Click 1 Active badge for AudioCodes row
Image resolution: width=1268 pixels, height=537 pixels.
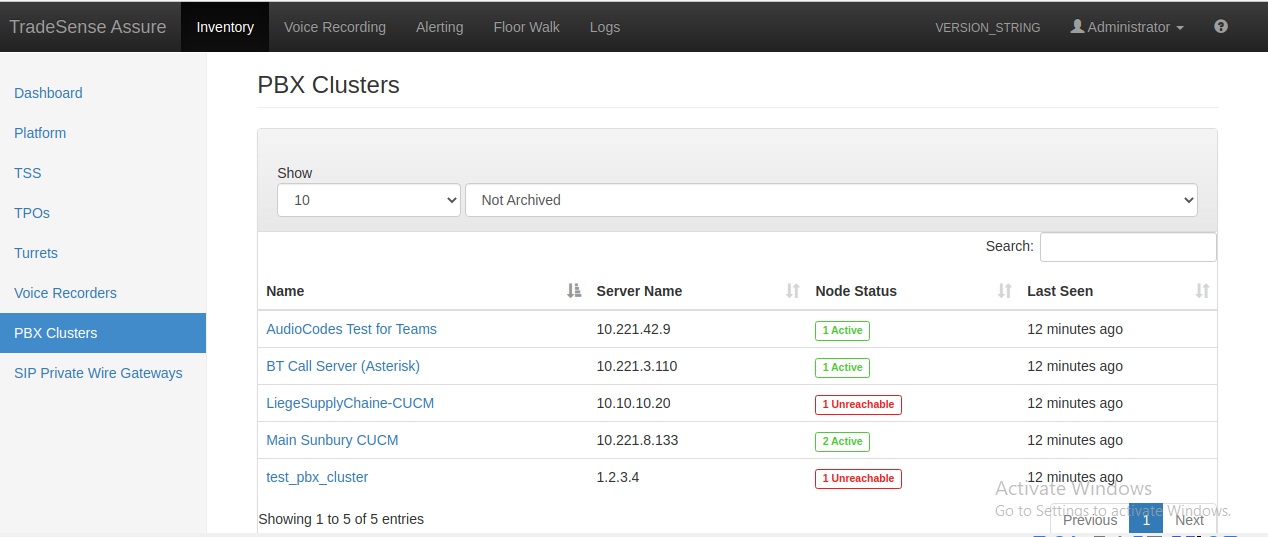click(x=842, y=330)
